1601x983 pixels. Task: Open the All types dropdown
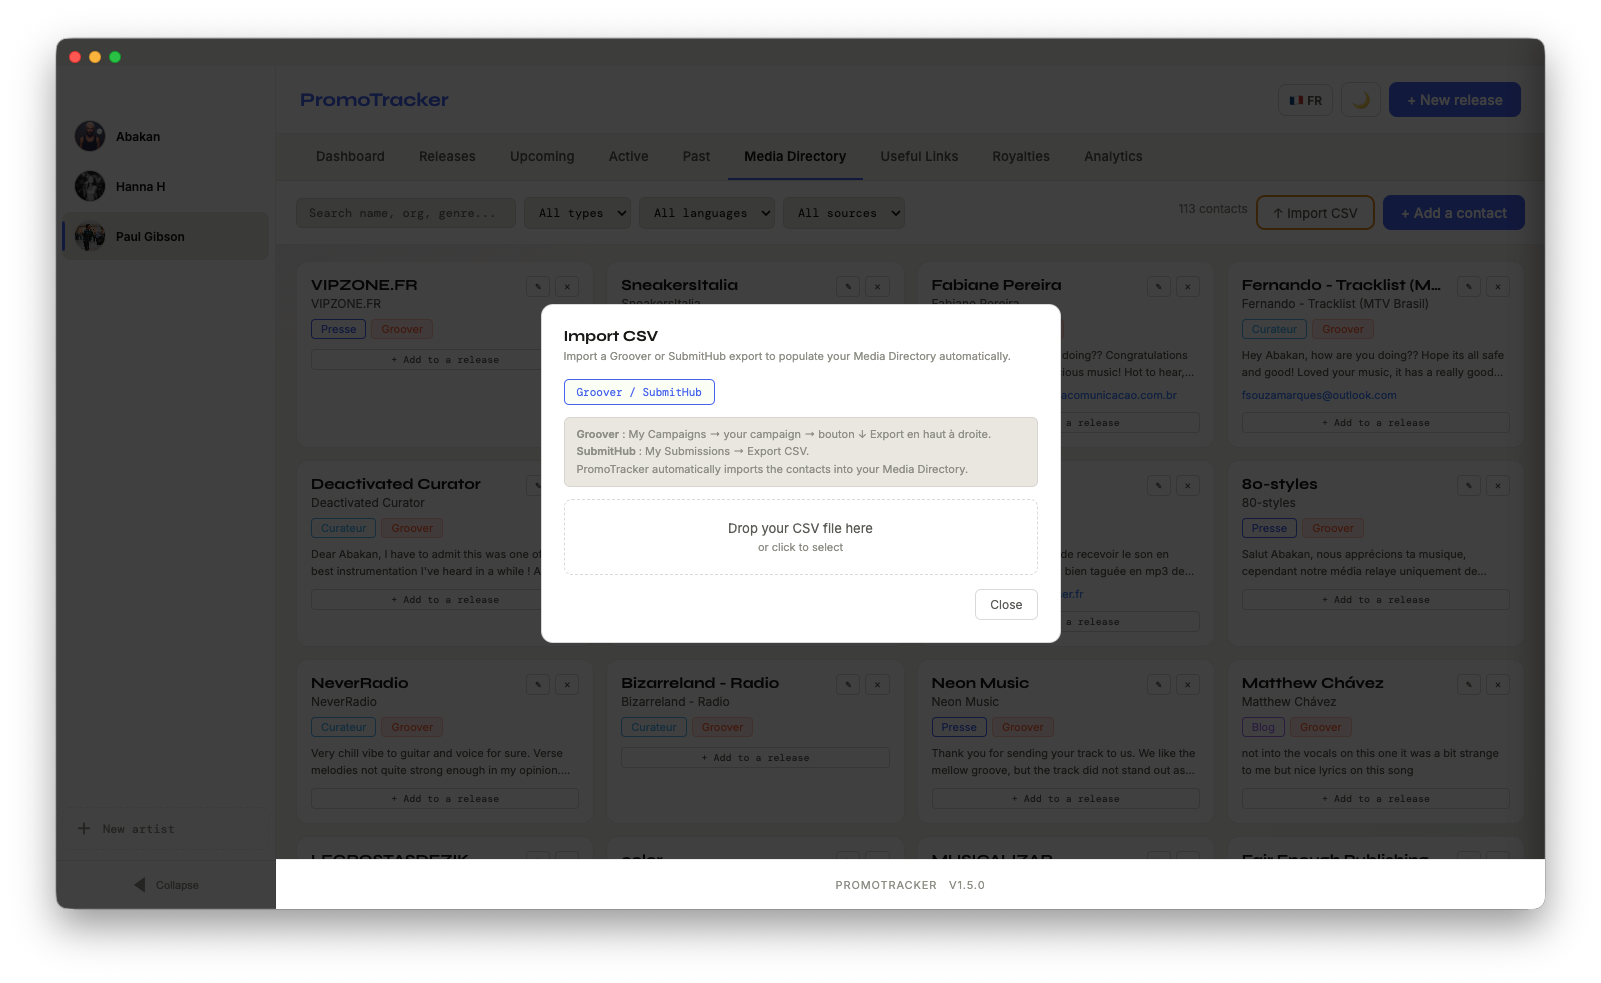(x=577, y=213)
